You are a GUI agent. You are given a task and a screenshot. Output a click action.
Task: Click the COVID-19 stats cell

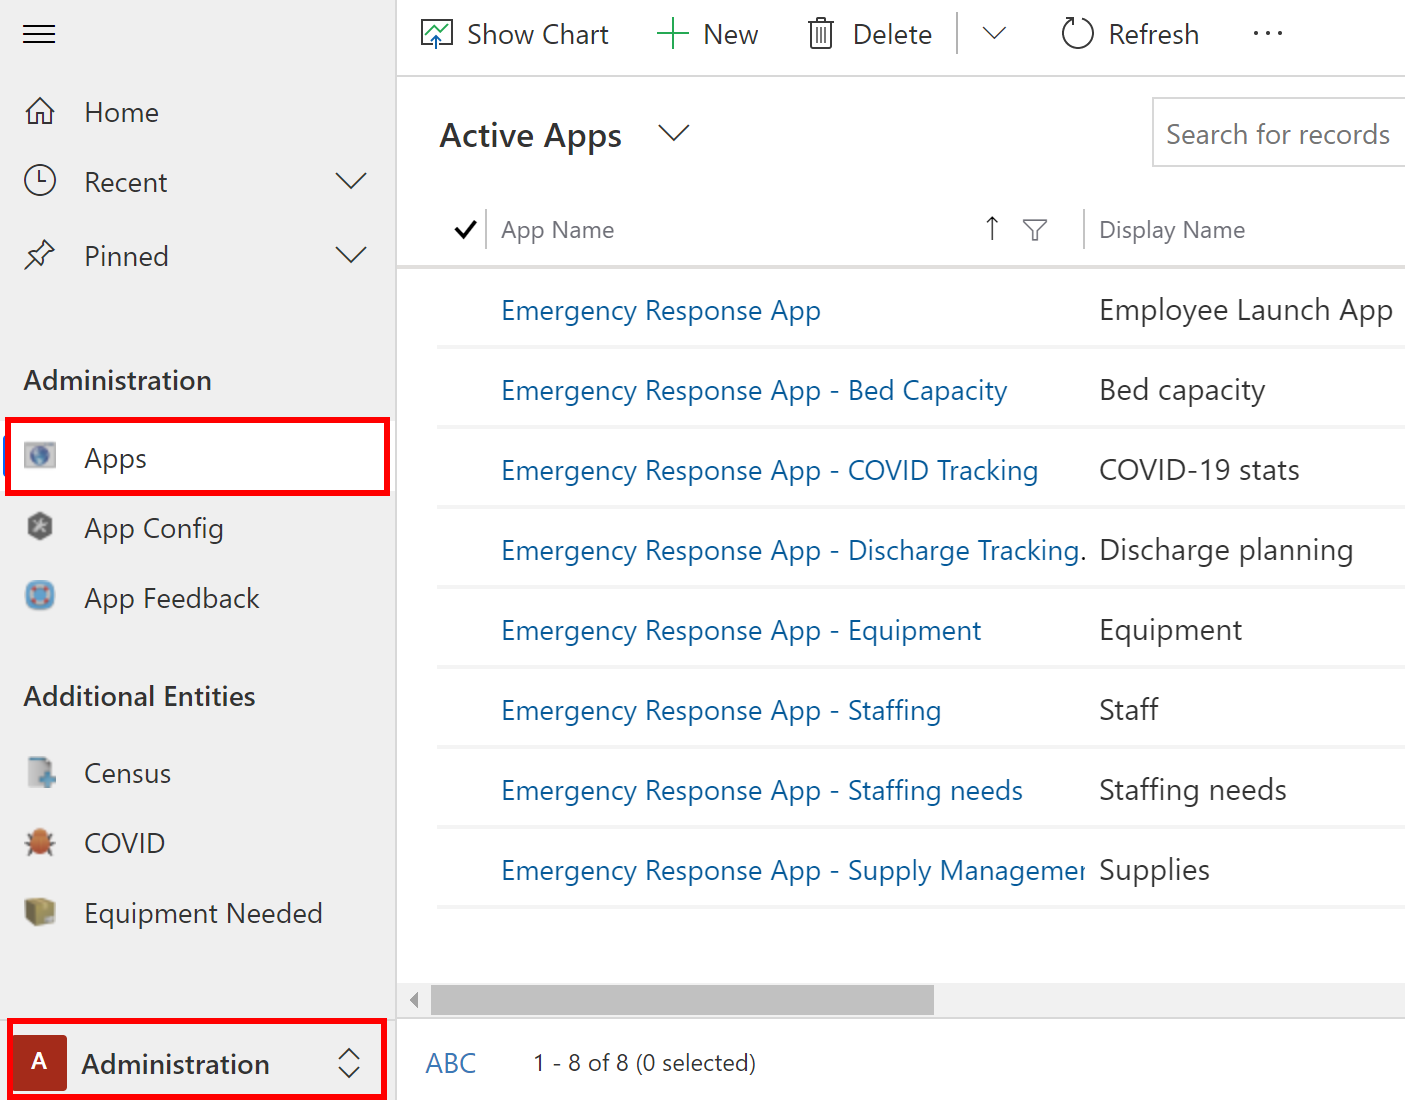coord(1199,470)
